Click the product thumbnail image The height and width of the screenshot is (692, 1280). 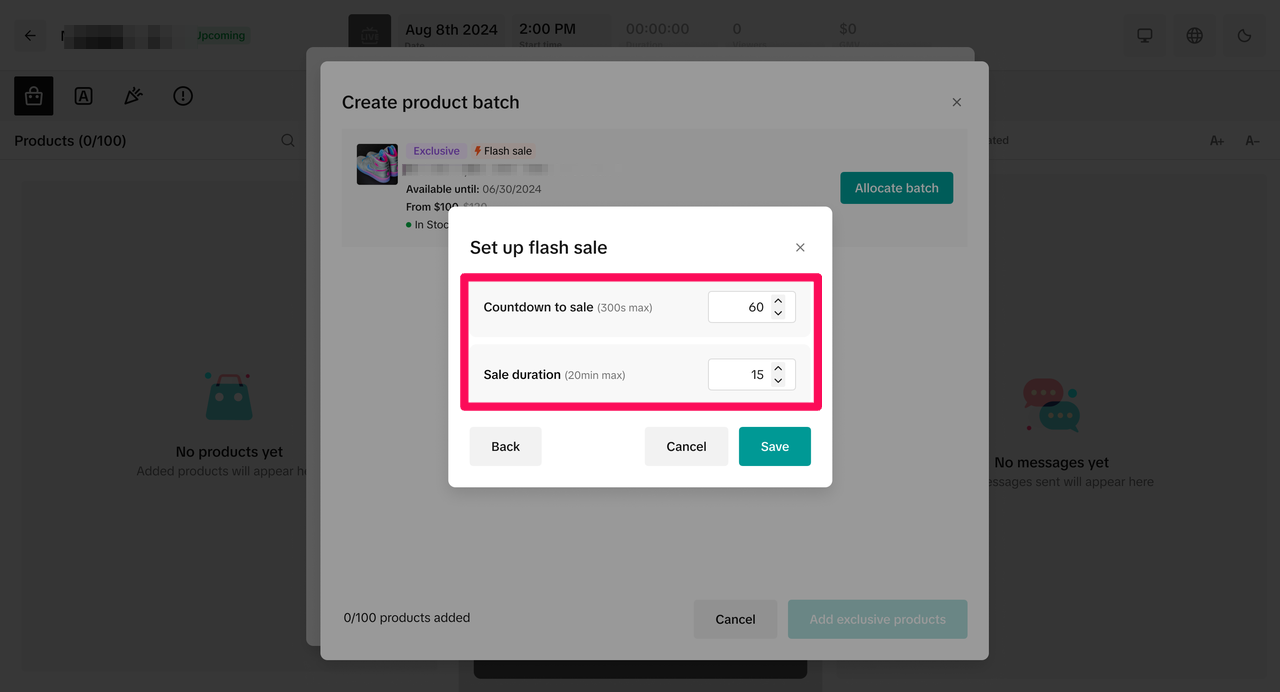[x=377, y=165]
